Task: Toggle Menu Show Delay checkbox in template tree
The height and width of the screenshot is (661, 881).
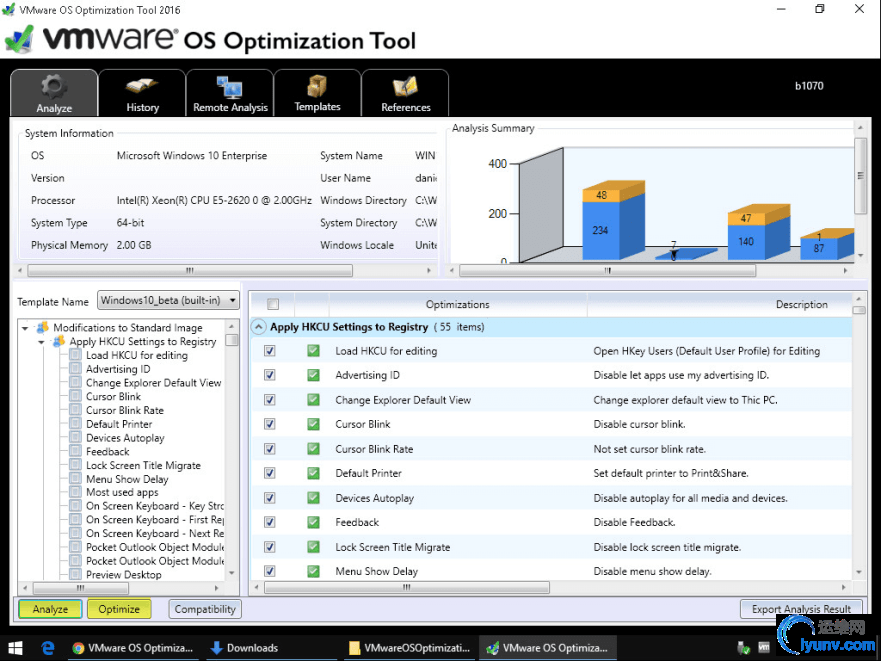Action: click(x=75, y=479)
